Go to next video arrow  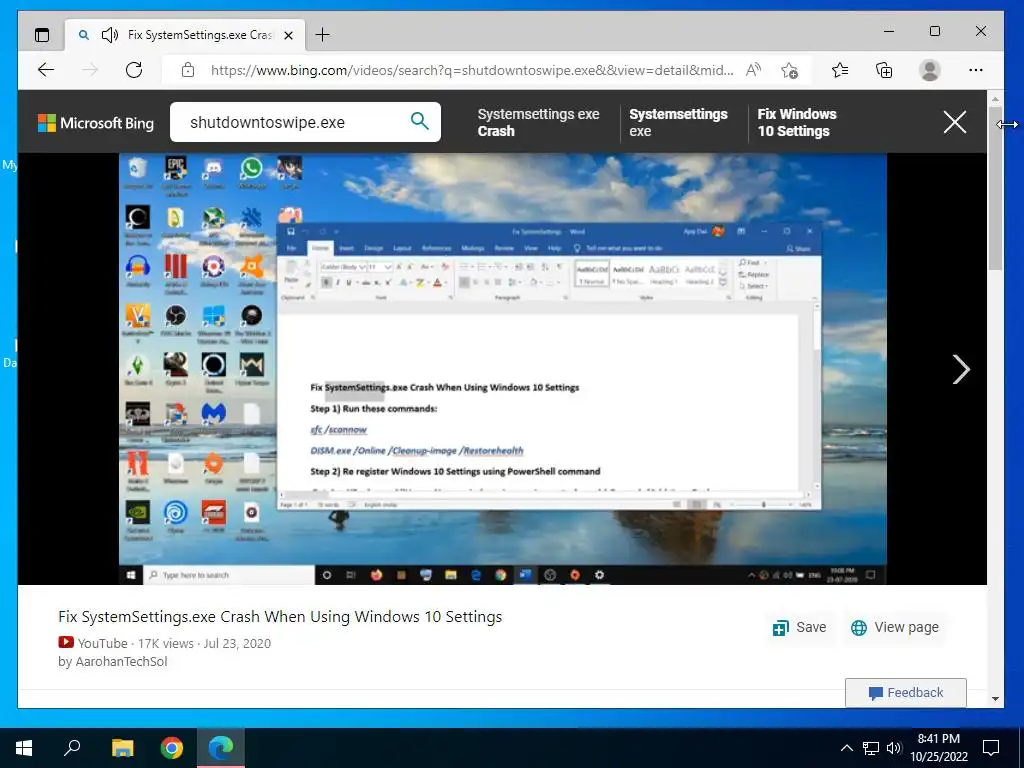961,370
